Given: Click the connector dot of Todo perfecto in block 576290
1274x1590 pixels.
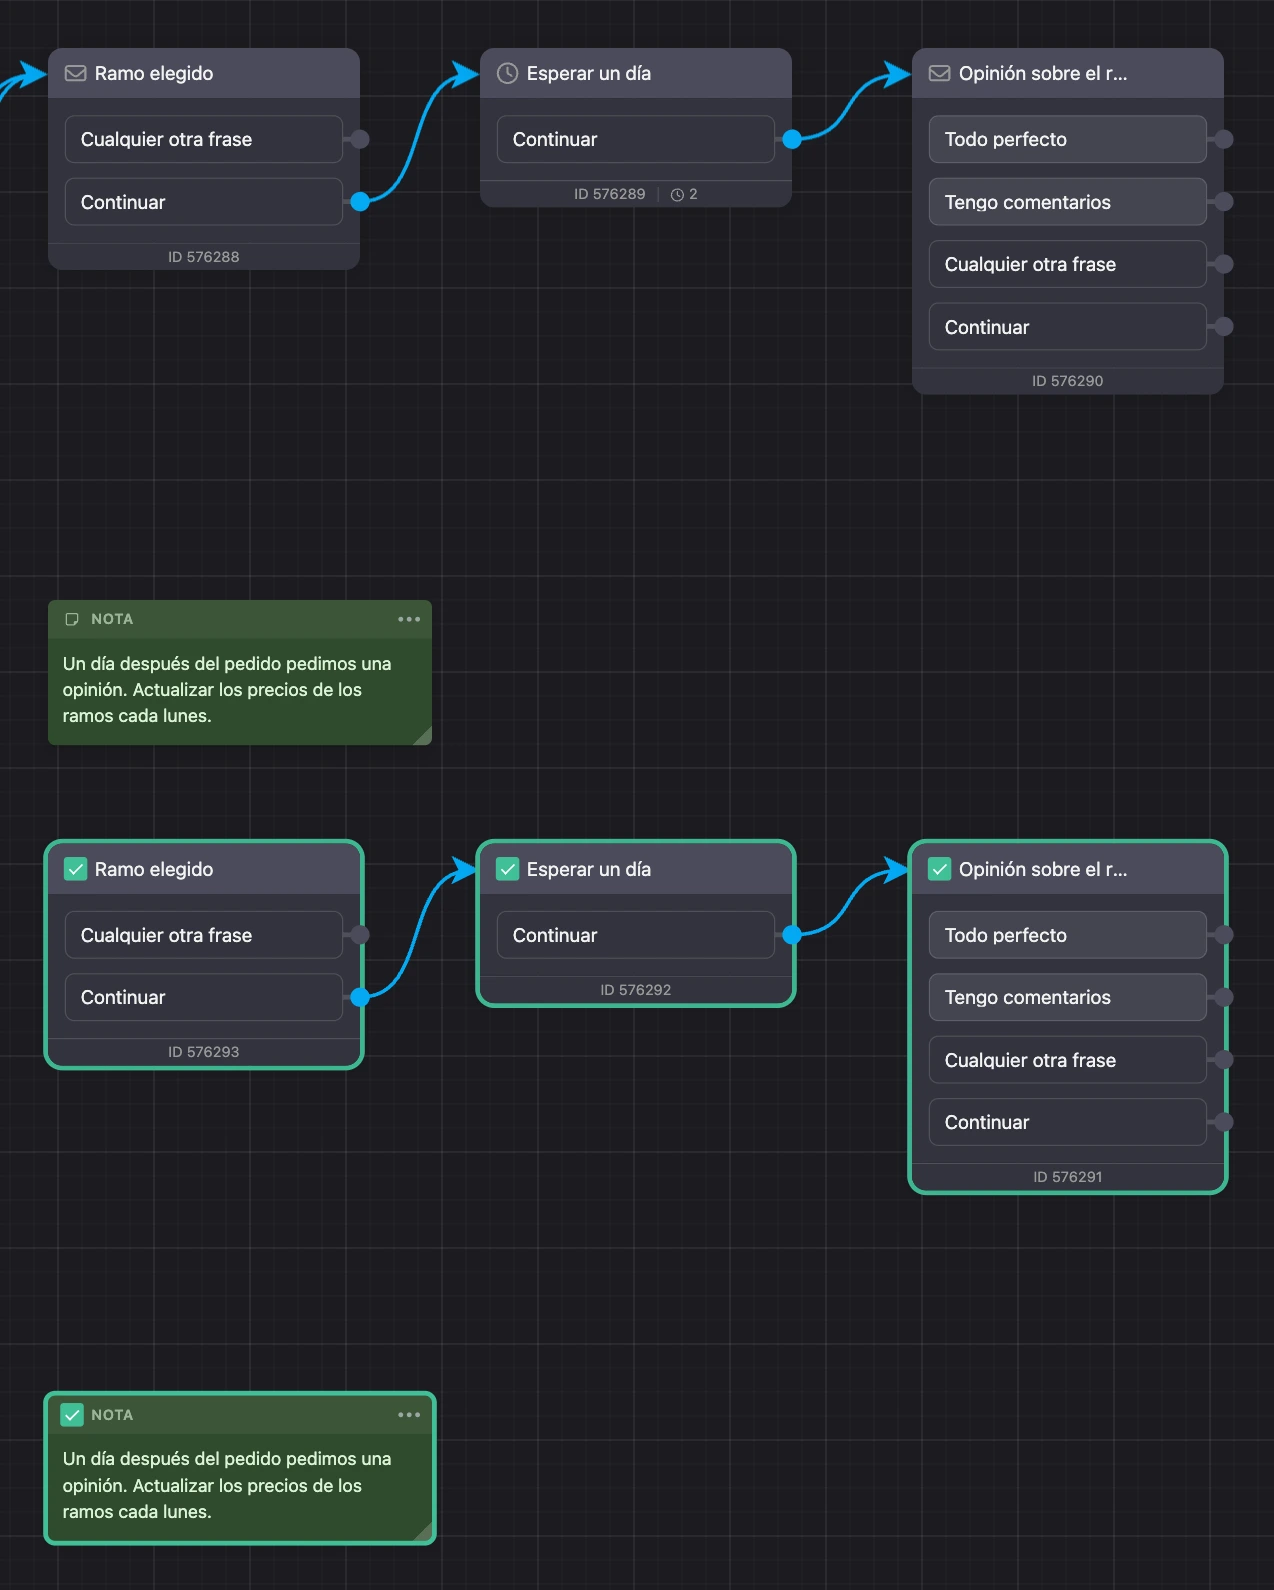Looking at the screenshot, I should click(x=1223, y=139).
